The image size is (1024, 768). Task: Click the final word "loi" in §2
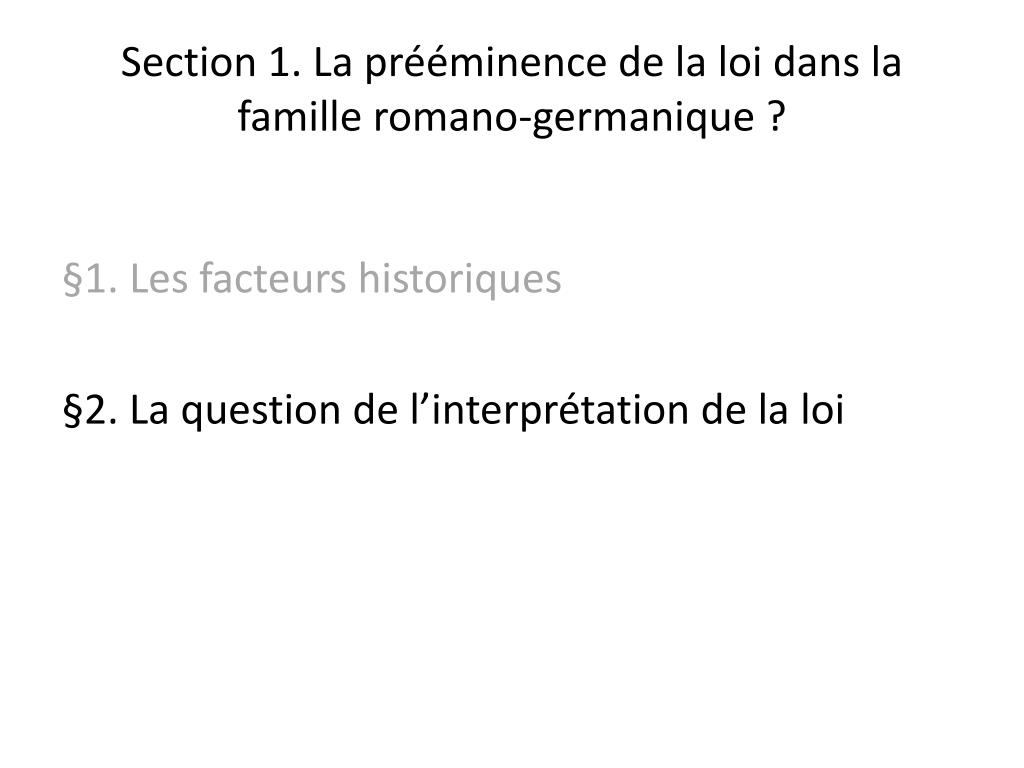(x=822, y=409)
